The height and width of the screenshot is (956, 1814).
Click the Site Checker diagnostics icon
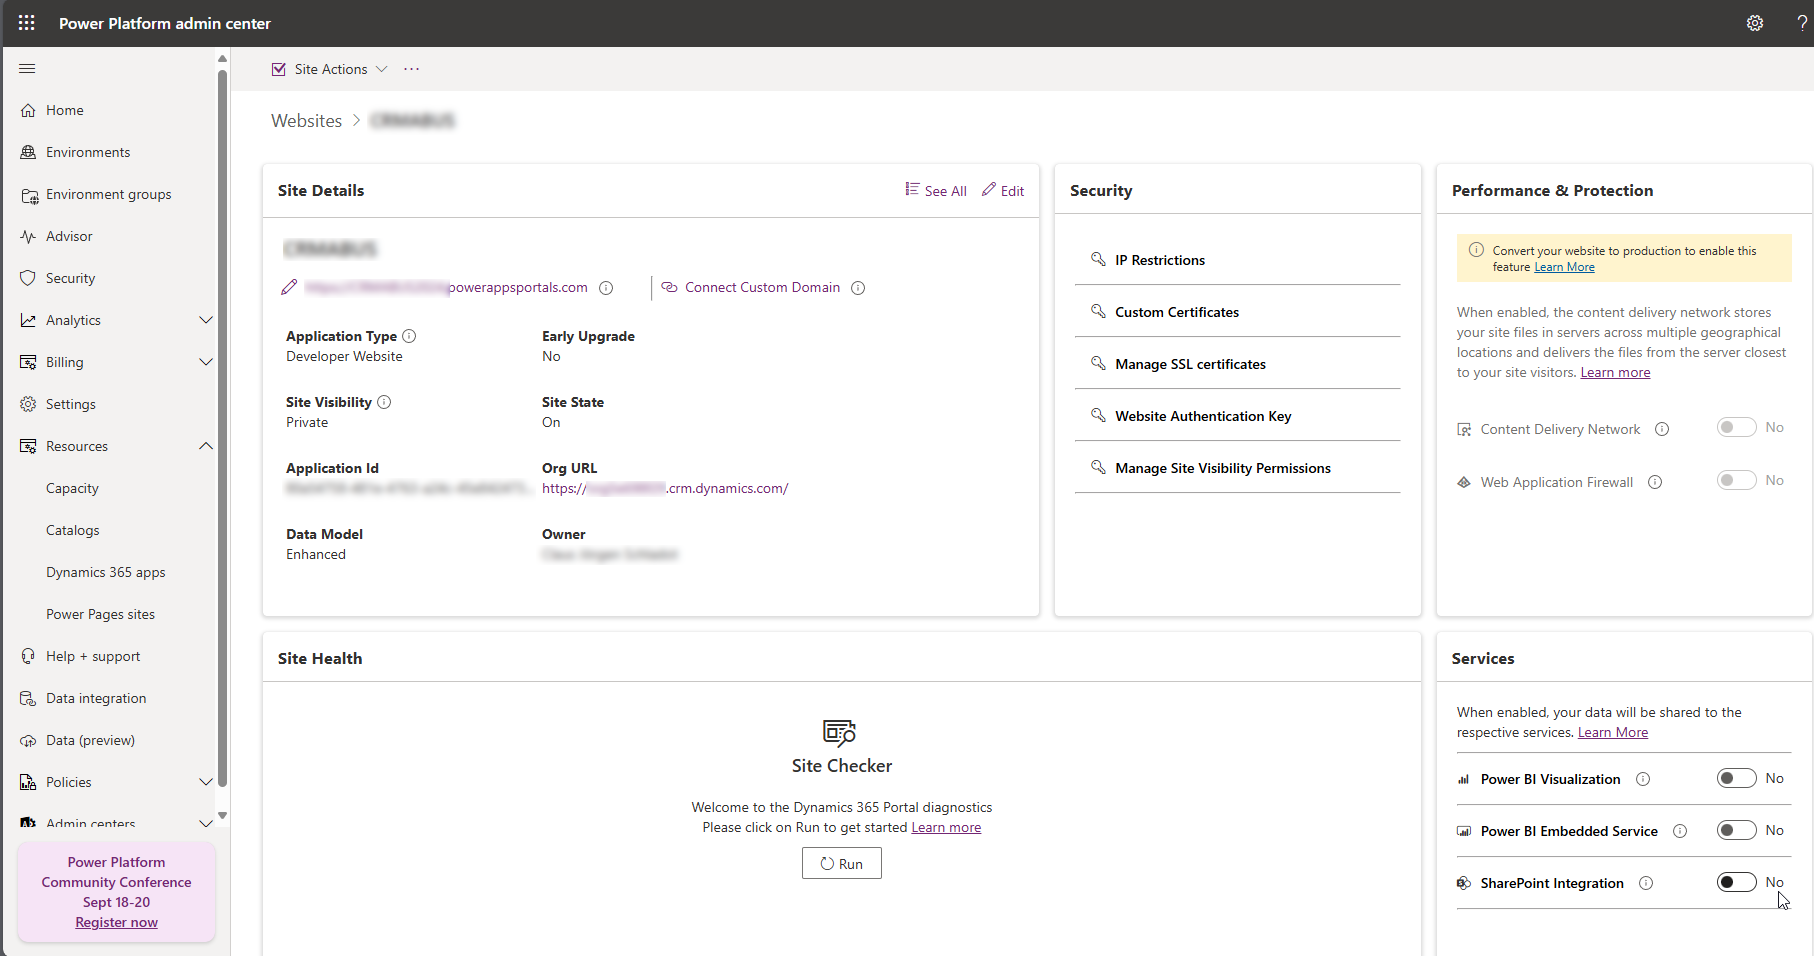point(840,733)
